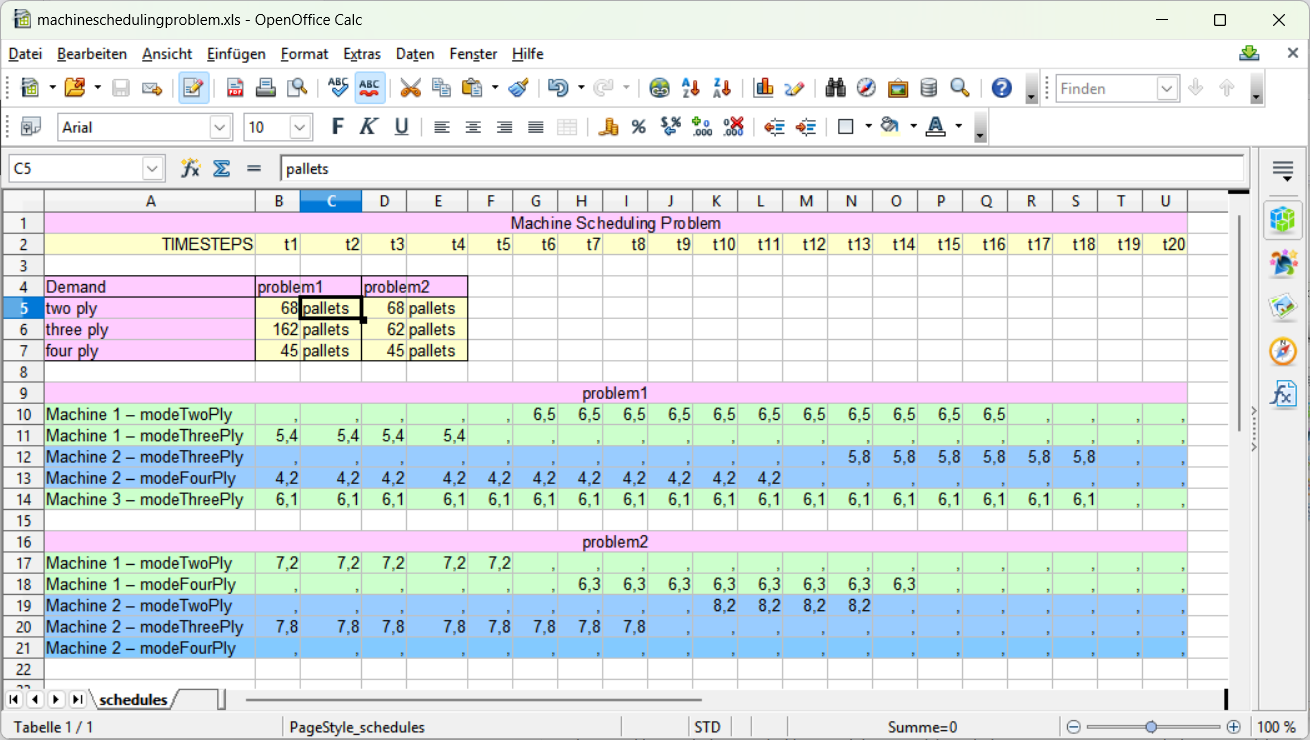The image size is (1310, 740).
Task: Toggle Align Right
Action: pos(504,127)
